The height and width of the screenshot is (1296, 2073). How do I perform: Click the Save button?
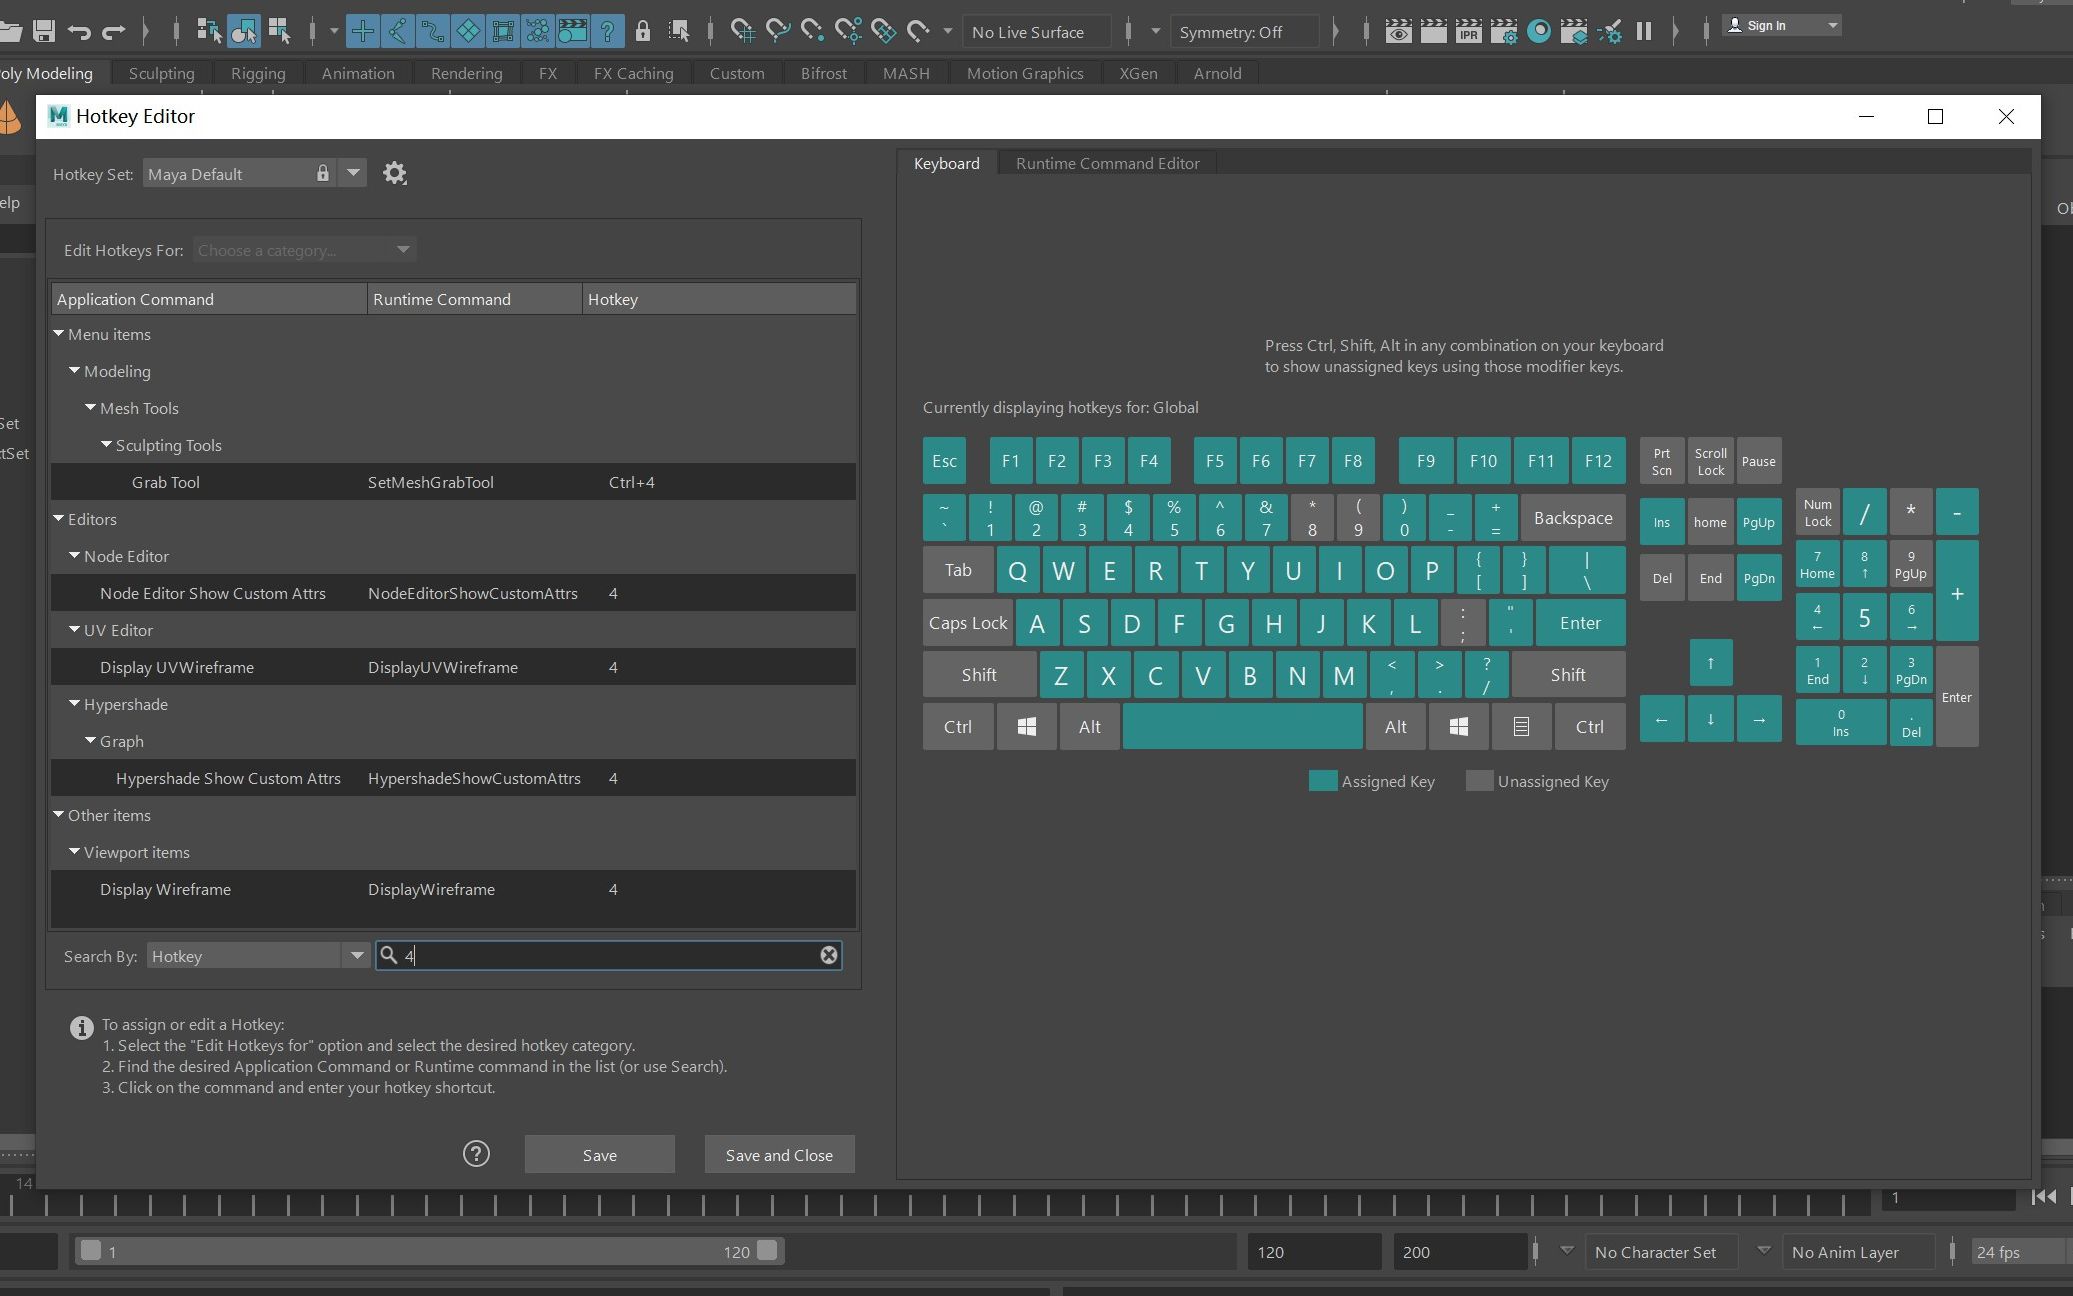pyautogui.click(x=599, y=1154)
